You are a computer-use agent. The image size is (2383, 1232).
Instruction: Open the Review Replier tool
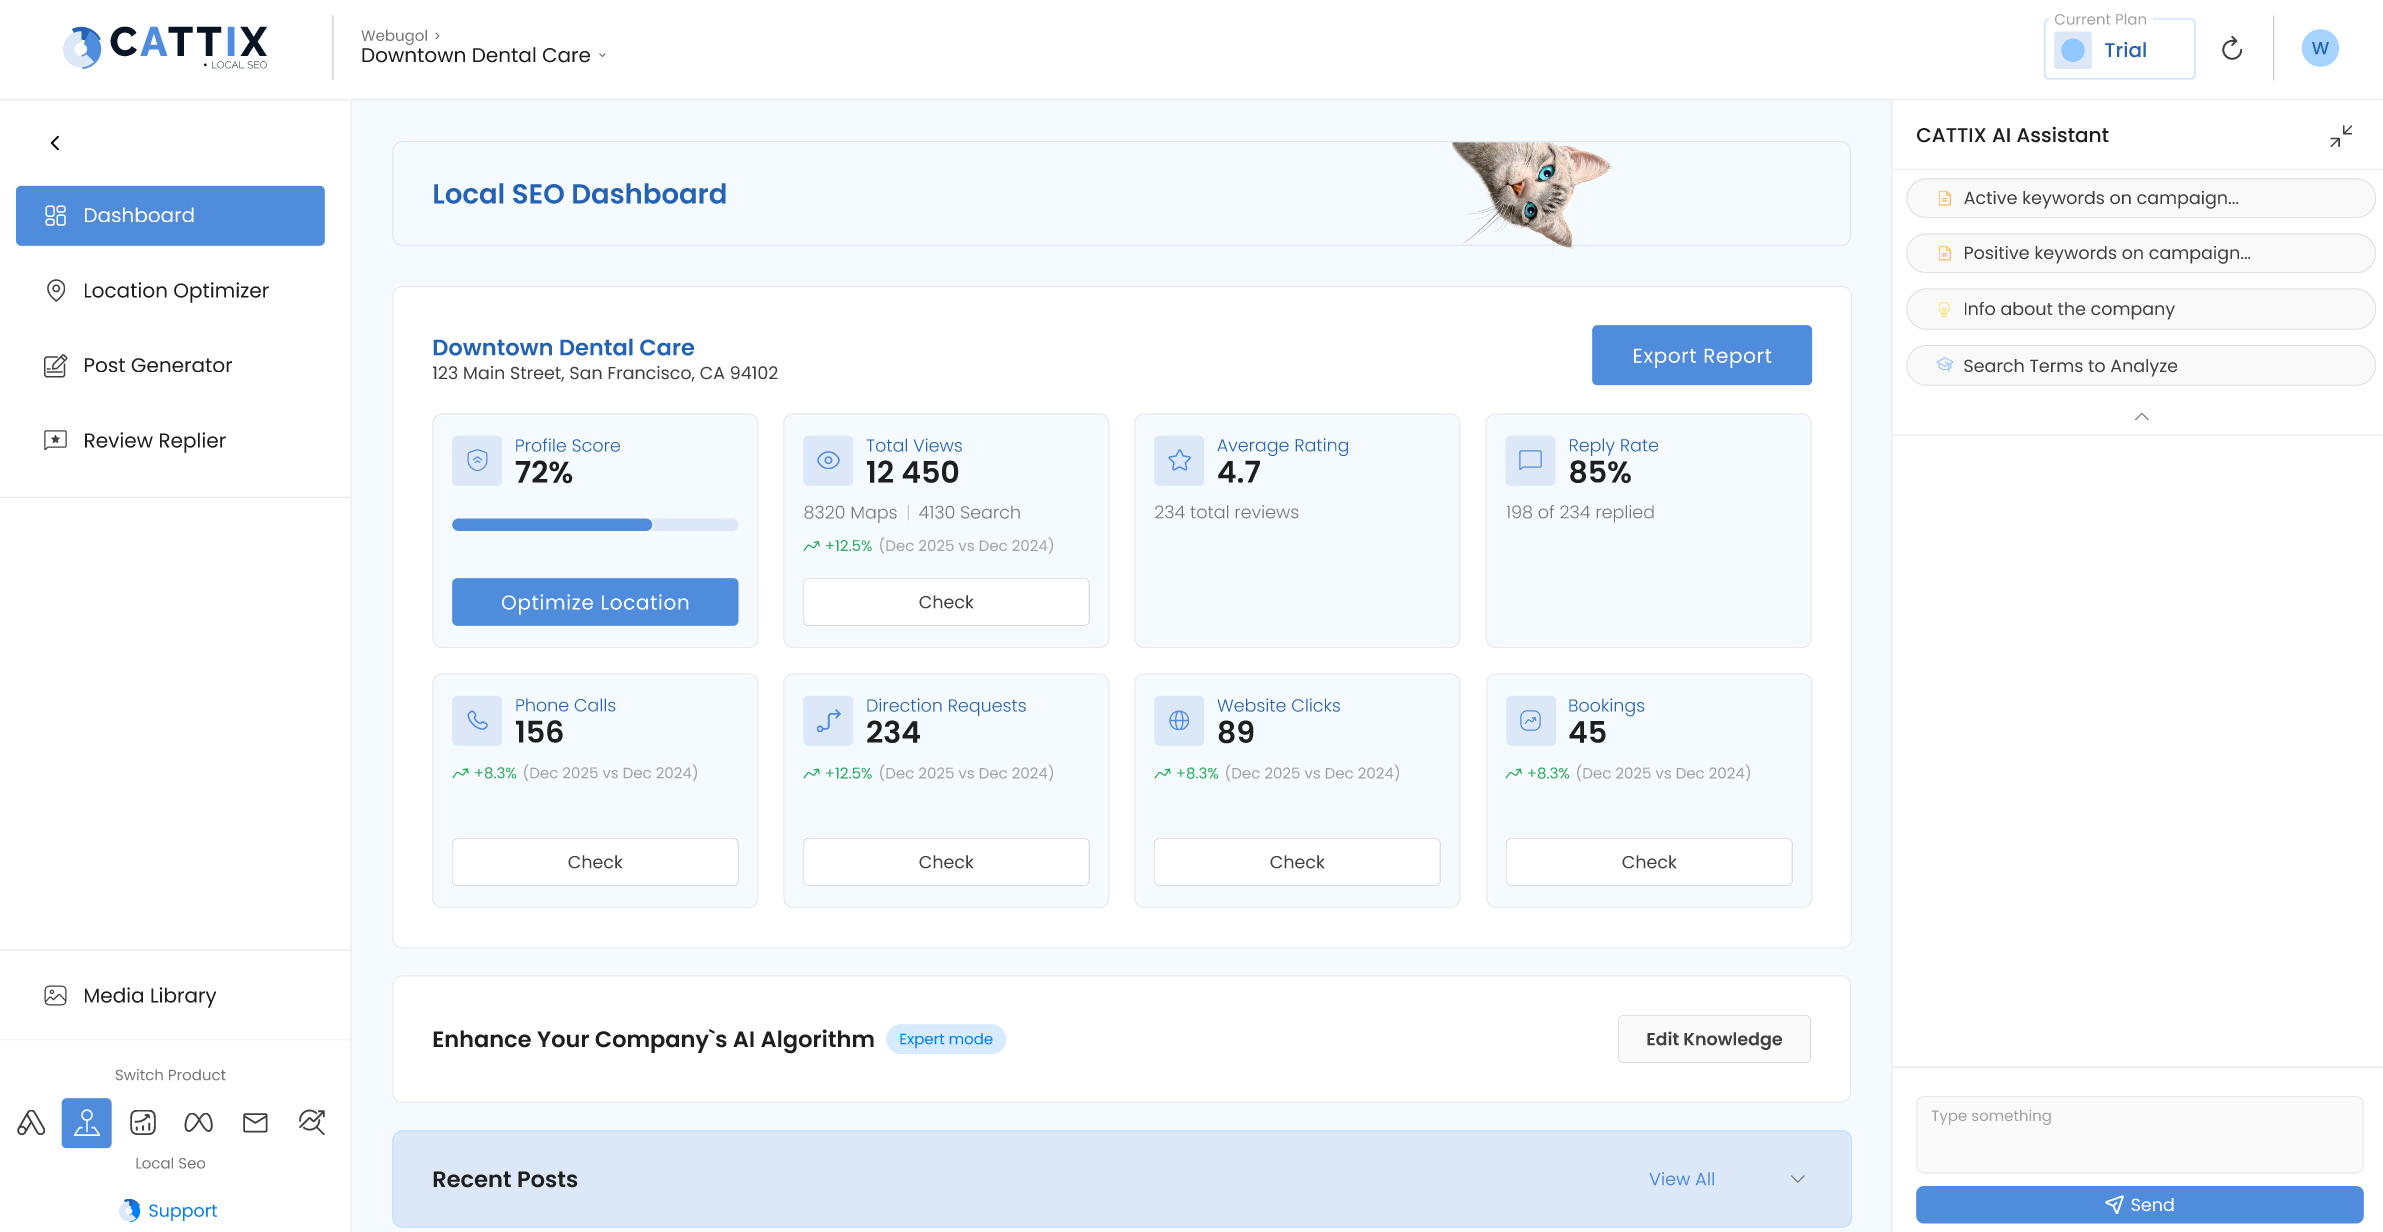pyautogui.click(x=155, y=440)
